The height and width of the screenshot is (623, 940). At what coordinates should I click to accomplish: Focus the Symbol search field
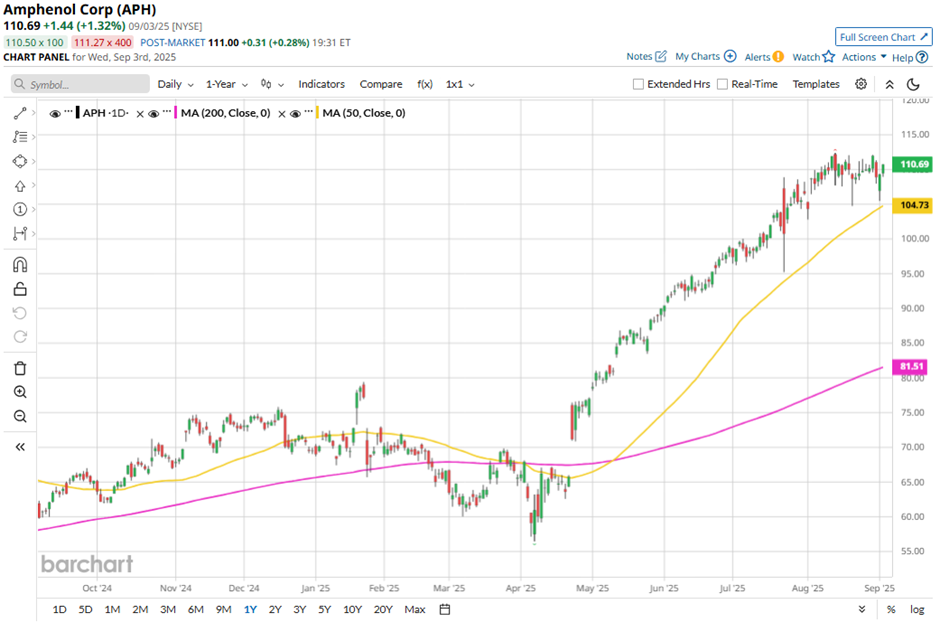pos(80,84)
